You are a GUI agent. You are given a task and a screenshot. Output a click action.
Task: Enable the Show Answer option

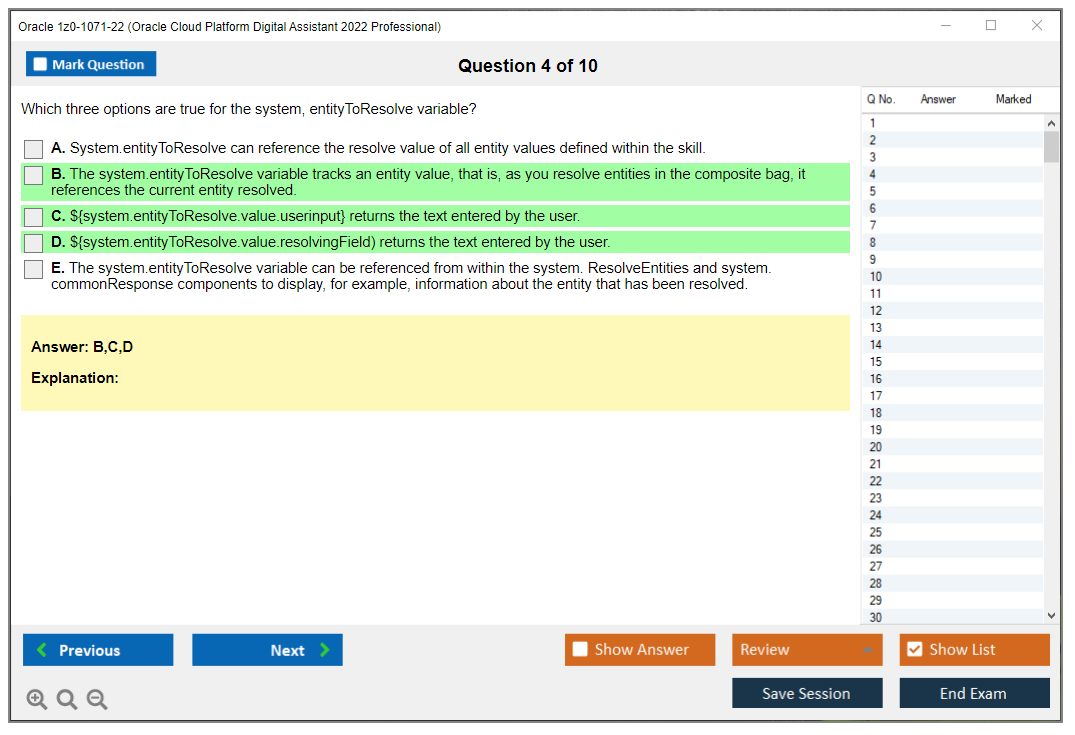pyautogui.click(x=640, y=649)
